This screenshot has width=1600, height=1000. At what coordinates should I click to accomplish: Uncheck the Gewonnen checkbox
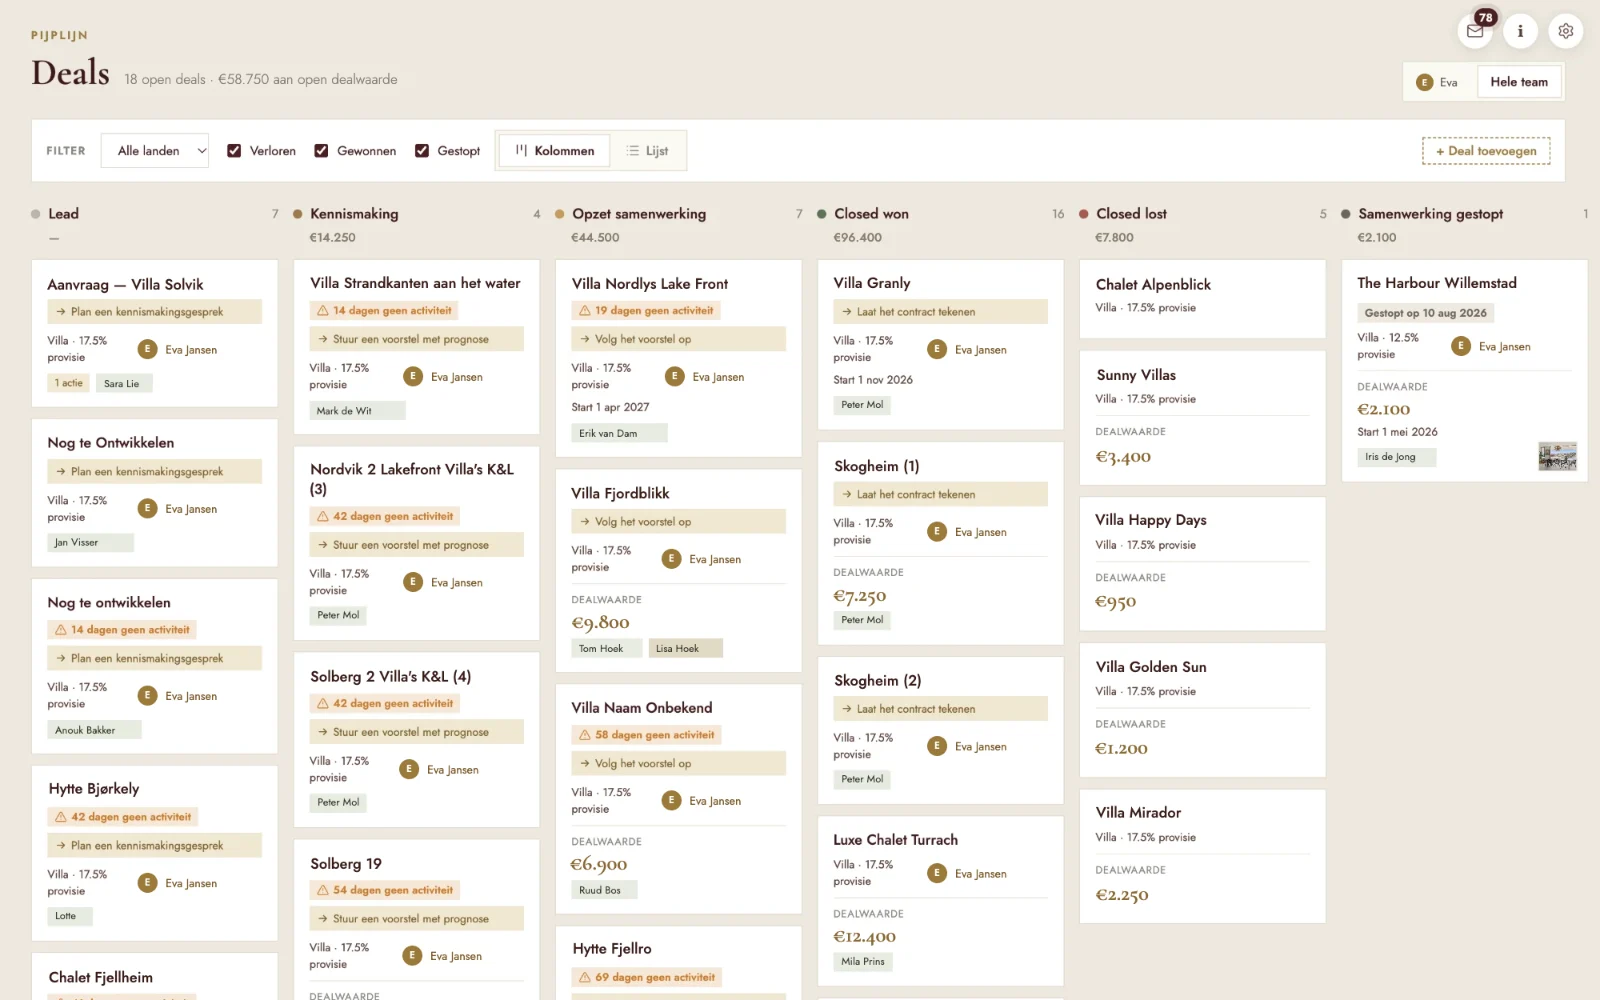(x=321, y=151)
